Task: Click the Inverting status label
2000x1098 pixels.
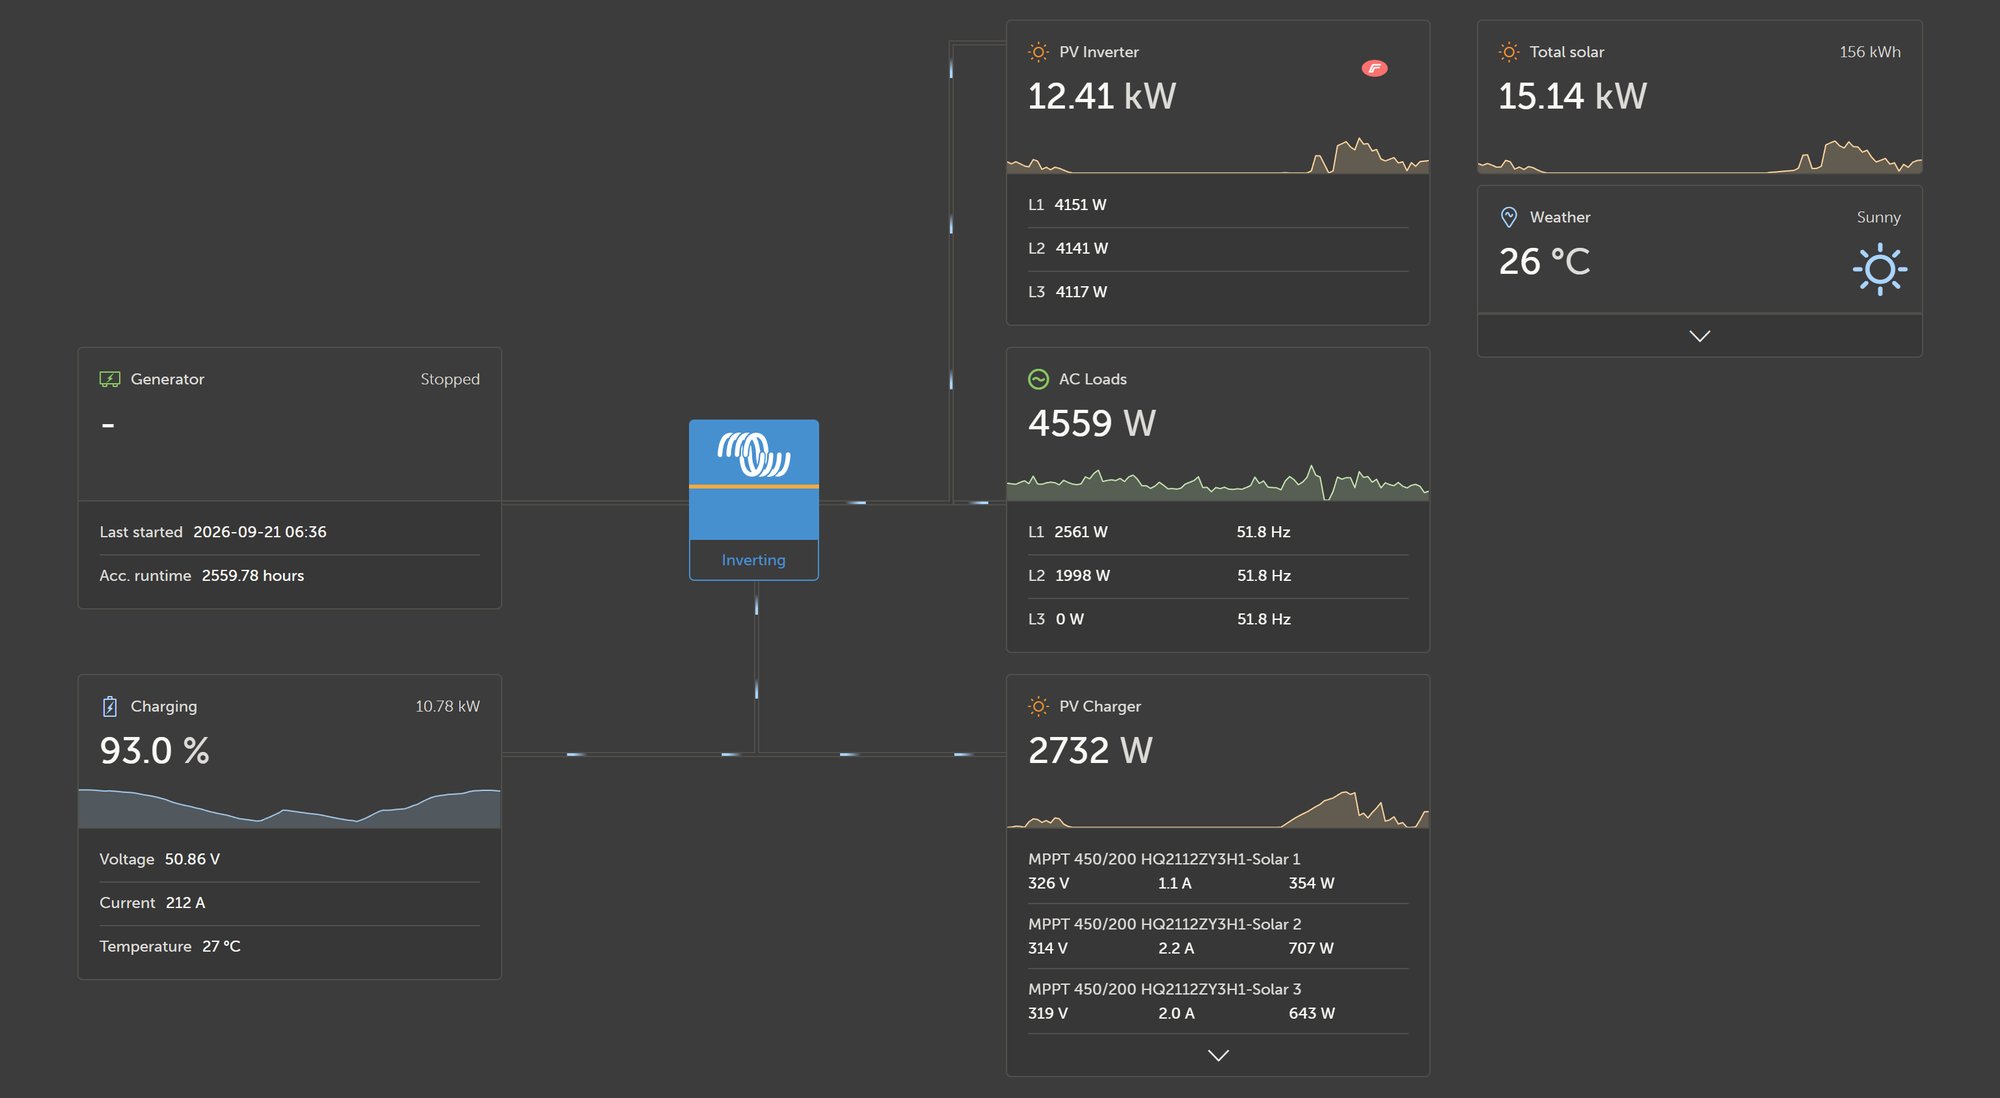Action: (754, 560)
